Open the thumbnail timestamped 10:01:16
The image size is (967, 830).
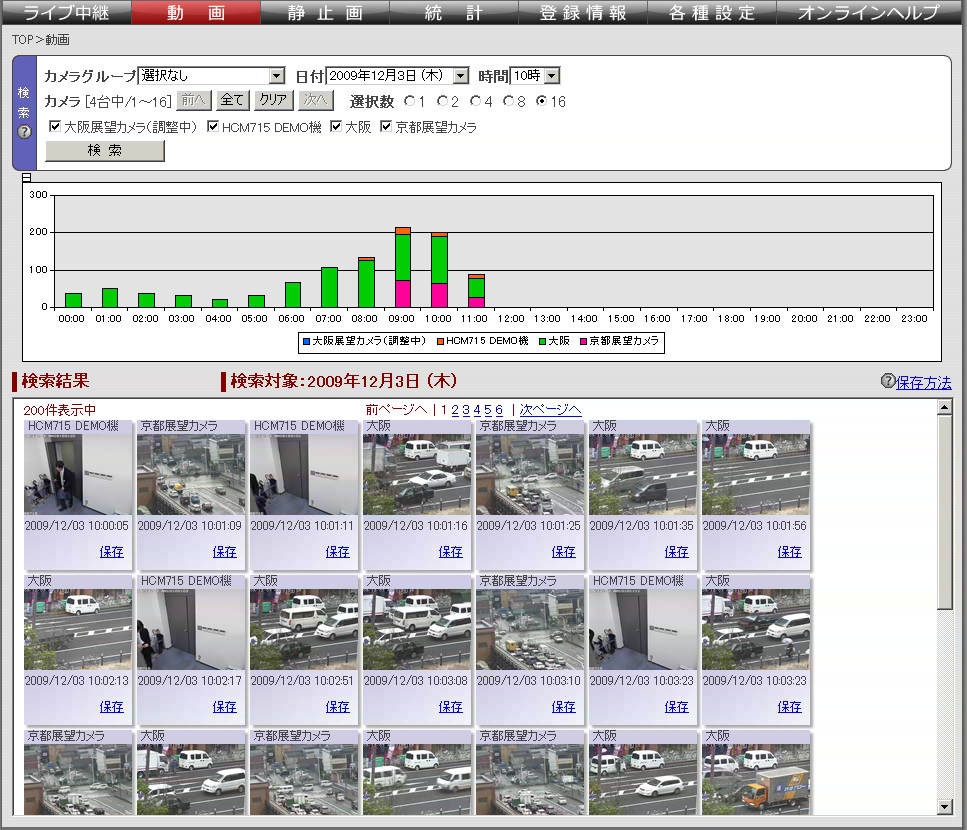click(417, 474)
